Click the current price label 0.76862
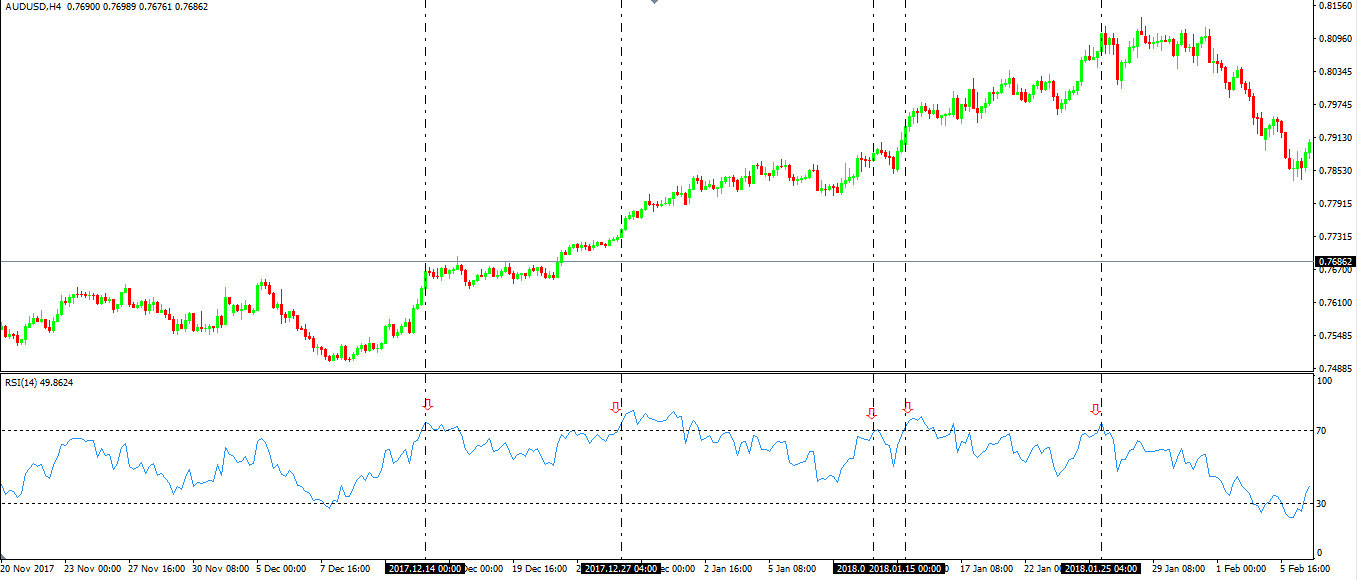Screen dimensions: 1358x580 coord(1334,261)
